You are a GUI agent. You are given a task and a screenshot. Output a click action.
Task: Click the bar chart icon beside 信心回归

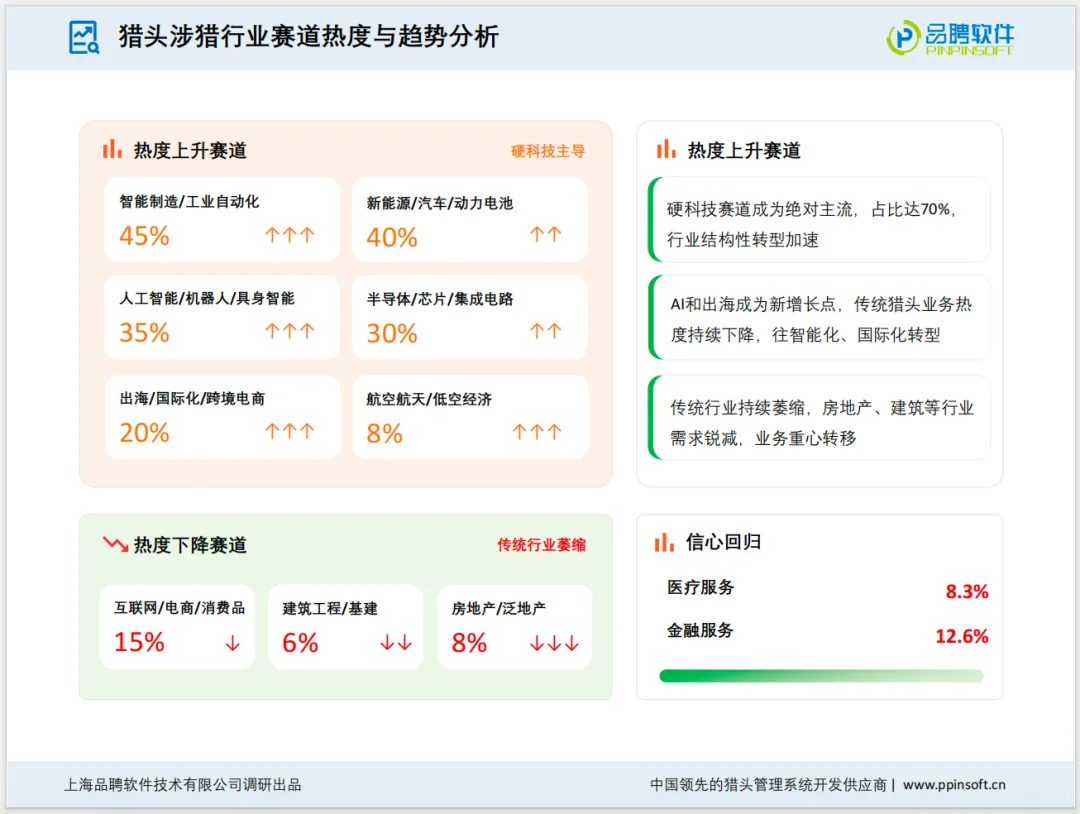664,542
